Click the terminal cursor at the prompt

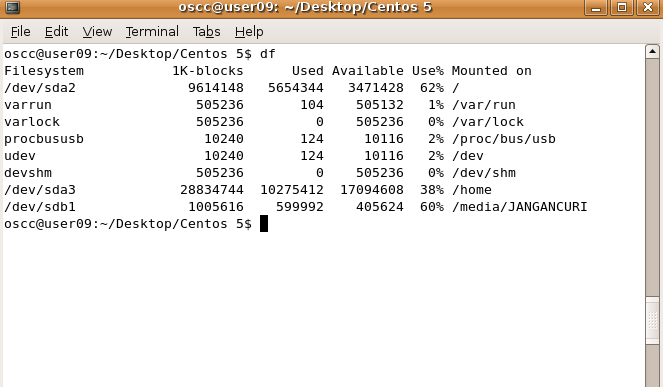click(x=264, y=224)
